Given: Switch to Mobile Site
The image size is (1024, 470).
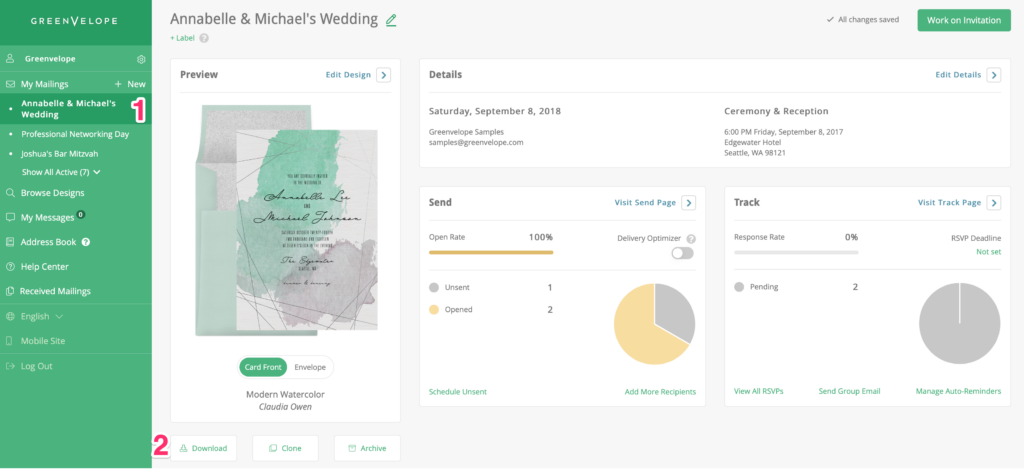Looking at the screenshot, I should coord(43,341).
